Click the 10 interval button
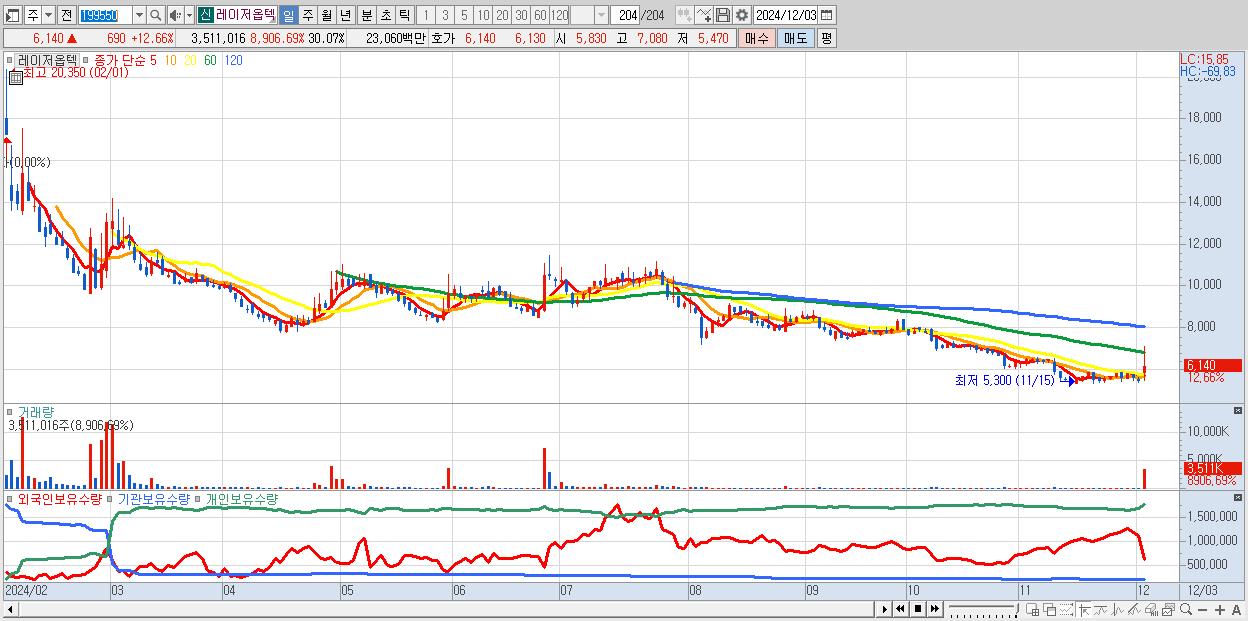This screenshot has height=621, width=1248. coord(483,15)
